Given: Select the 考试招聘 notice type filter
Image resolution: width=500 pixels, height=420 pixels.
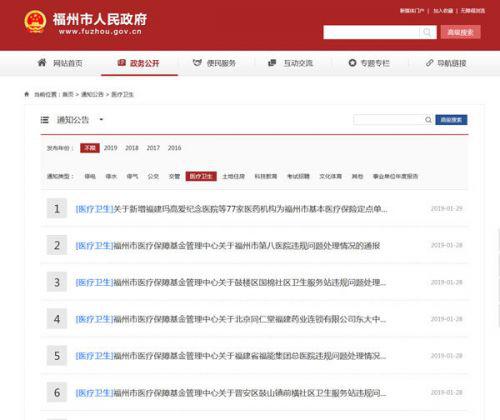Looking at the screenshot, I should 298,176.
